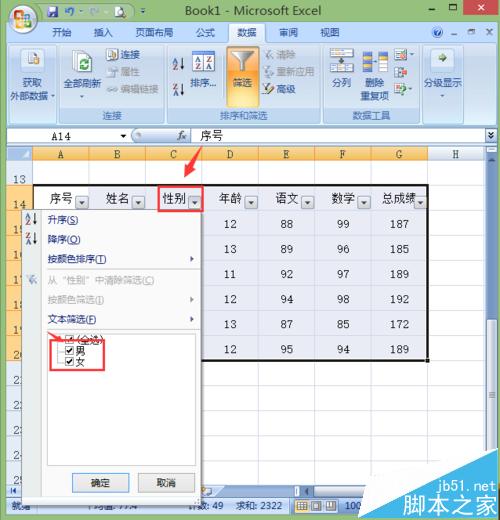Click the Office button logo
Viewport: 500px width, 520px height.
point(22,18)
